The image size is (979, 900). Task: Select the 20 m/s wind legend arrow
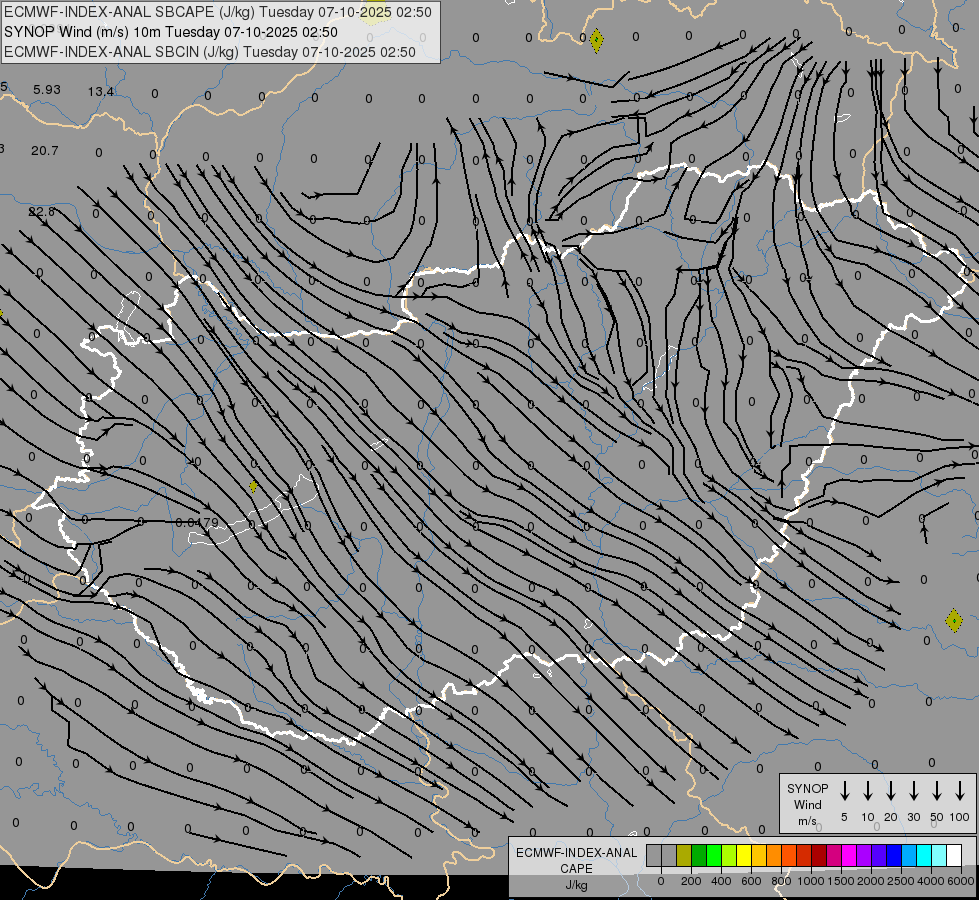[x=890, y=791]
